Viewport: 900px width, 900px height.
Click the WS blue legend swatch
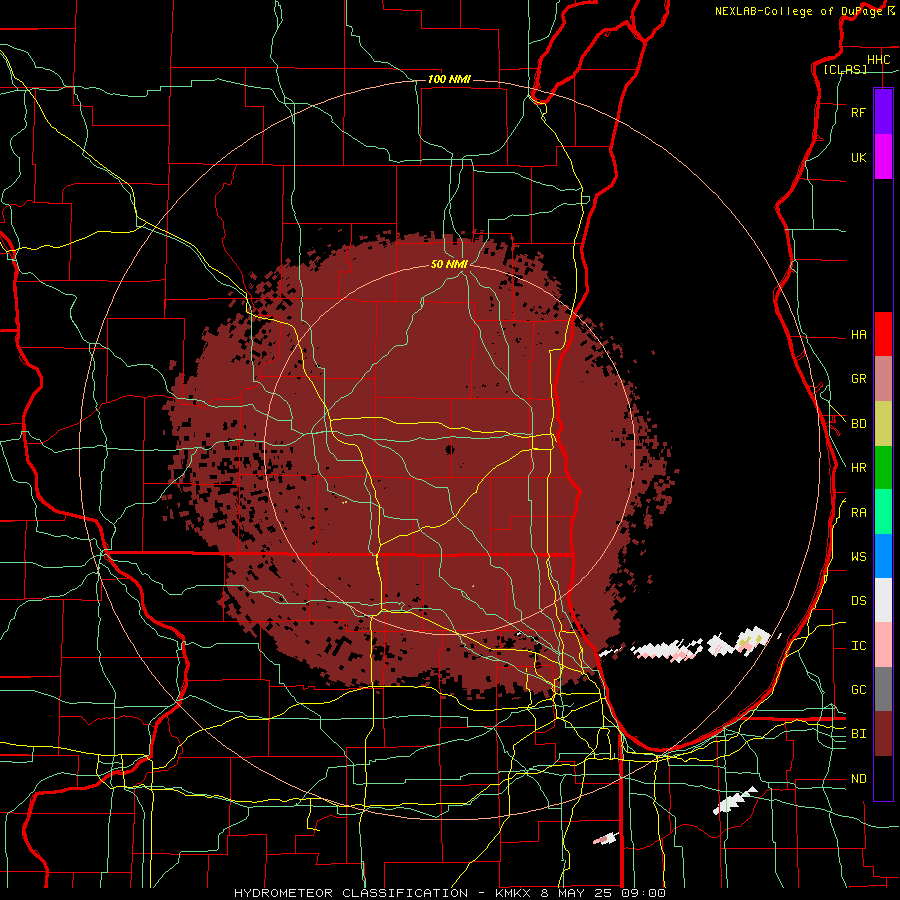883,556
